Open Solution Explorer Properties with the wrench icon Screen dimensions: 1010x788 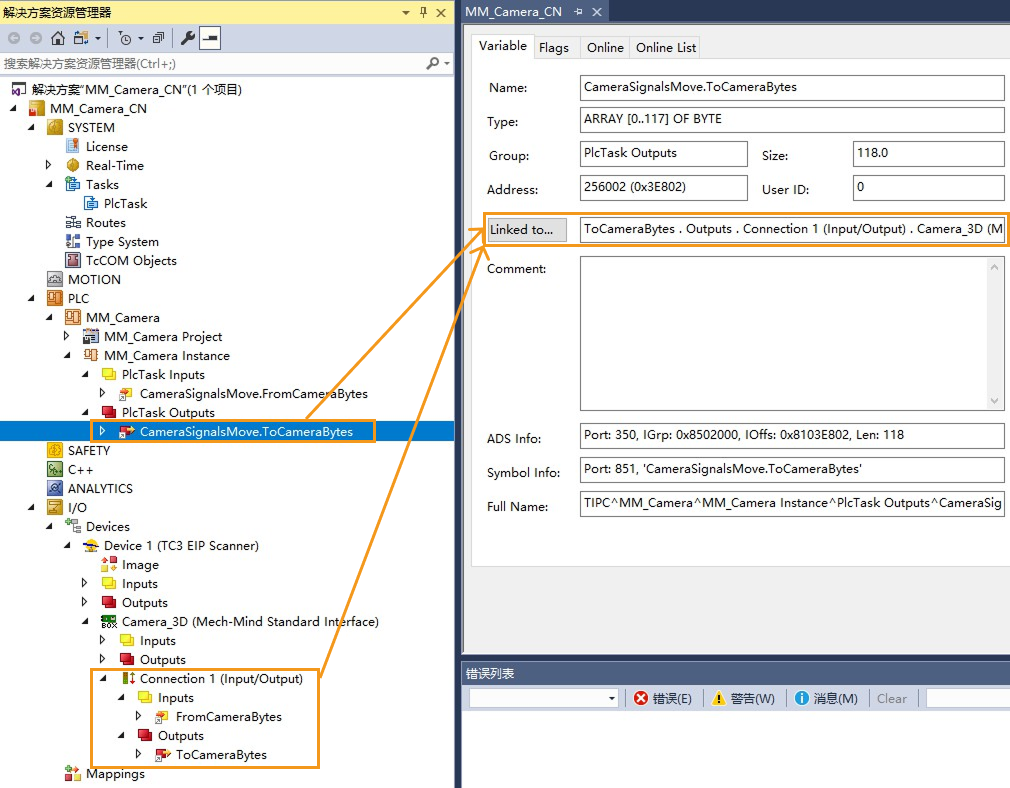coord(188,38)
